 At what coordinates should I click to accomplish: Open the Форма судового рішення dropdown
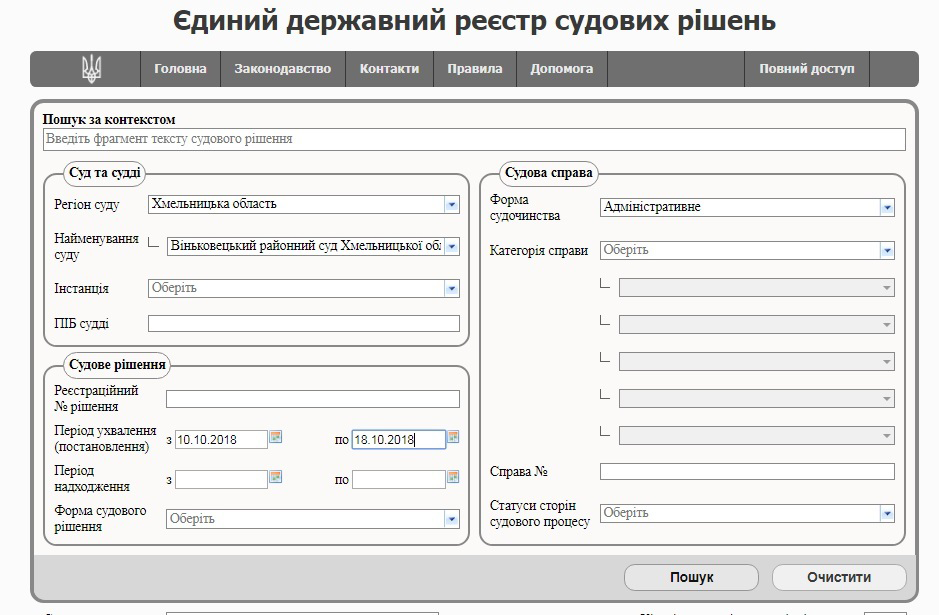[x=452, y=519]
